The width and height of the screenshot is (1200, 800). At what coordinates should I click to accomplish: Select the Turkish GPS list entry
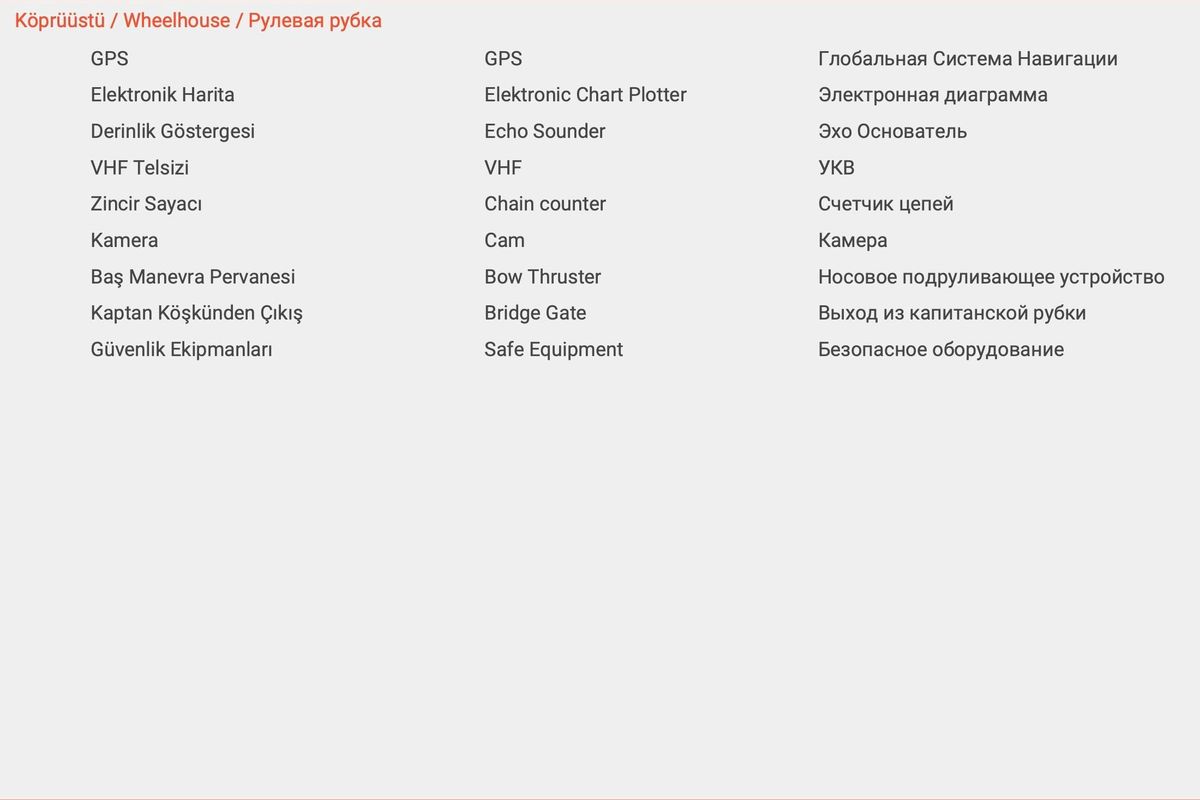click(109, 59)
